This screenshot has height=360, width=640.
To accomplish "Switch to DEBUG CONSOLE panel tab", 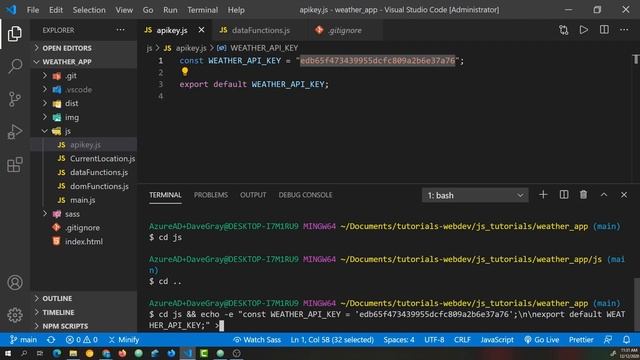I will pyautogui.click(x=305, y=195).
